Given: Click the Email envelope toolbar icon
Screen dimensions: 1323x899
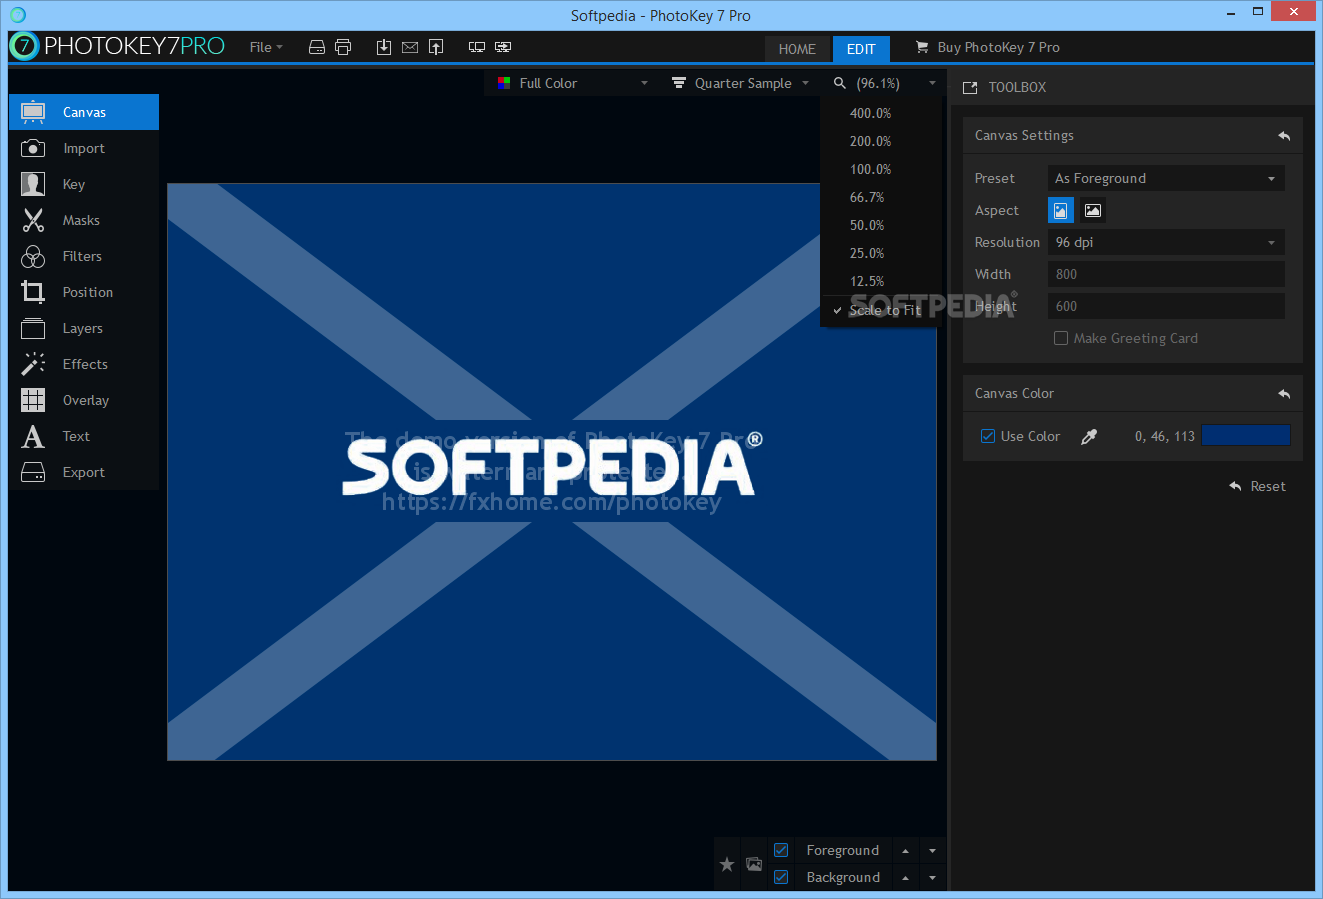Looking at the screenshot, I should (x=410, y=47).
